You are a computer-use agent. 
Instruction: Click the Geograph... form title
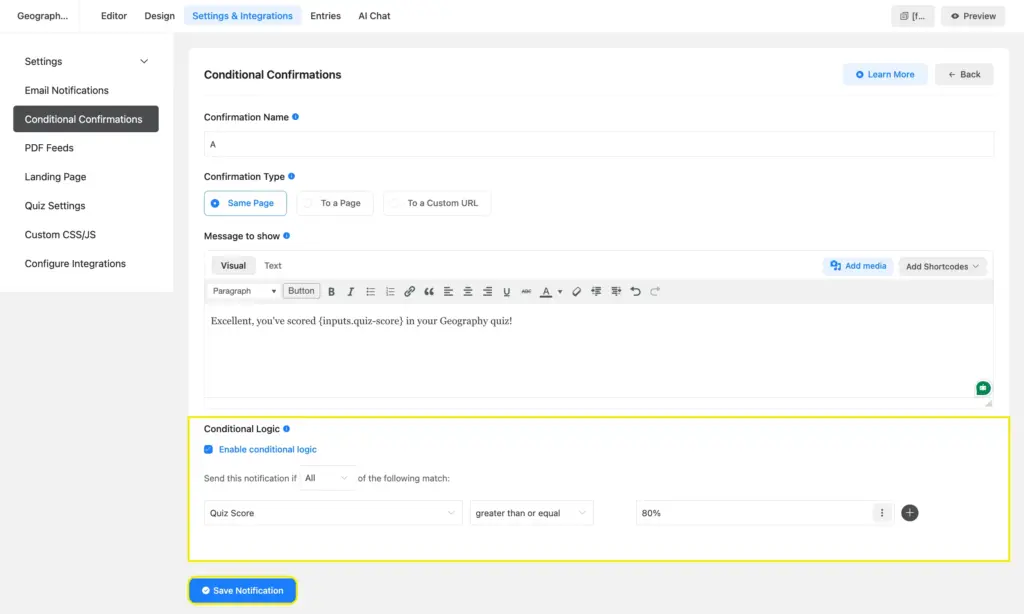[42, 16]
